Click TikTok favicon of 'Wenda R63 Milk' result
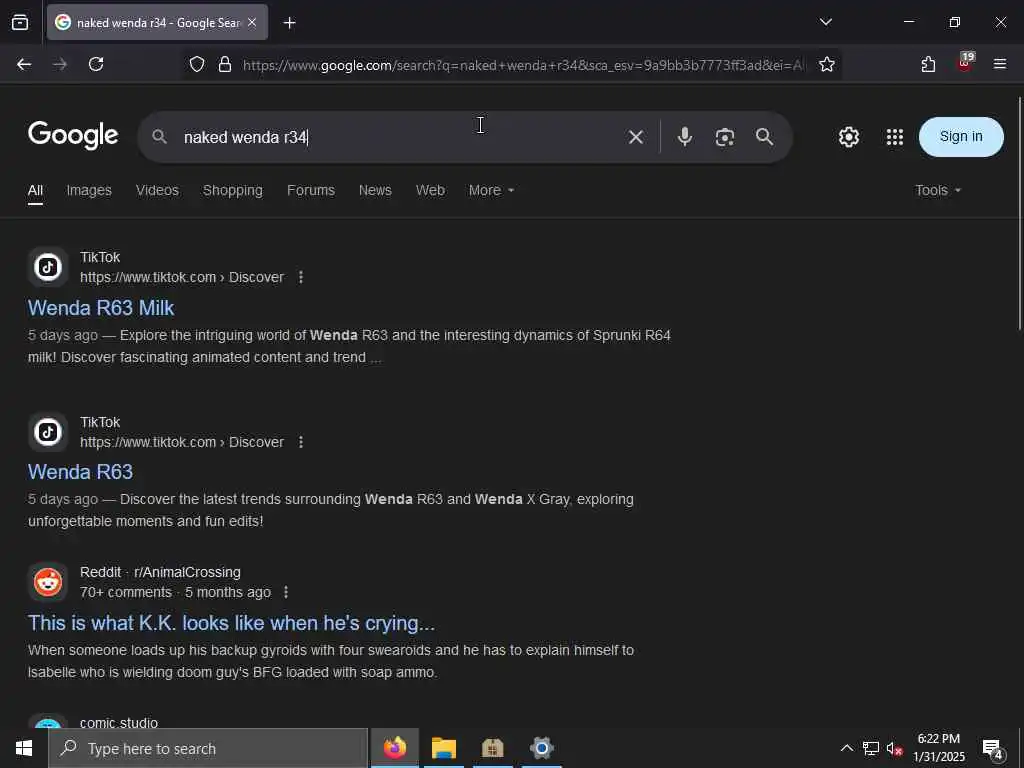 click(x=48, y=267)
